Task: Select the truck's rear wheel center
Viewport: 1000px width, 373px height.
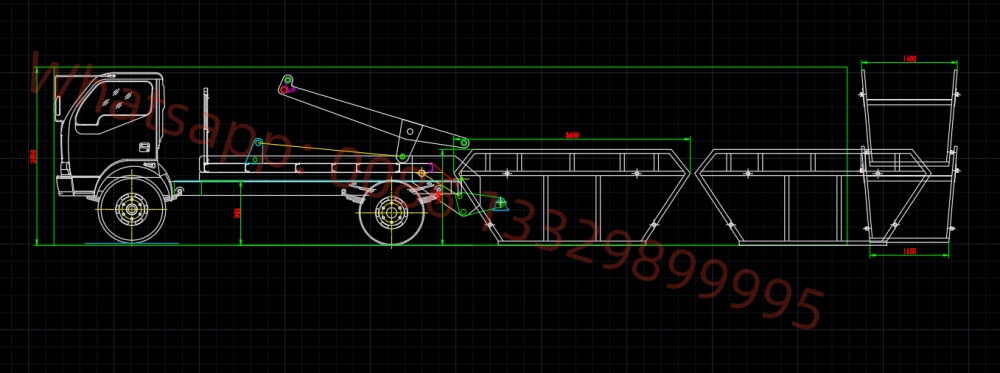Action: [391, 213]
